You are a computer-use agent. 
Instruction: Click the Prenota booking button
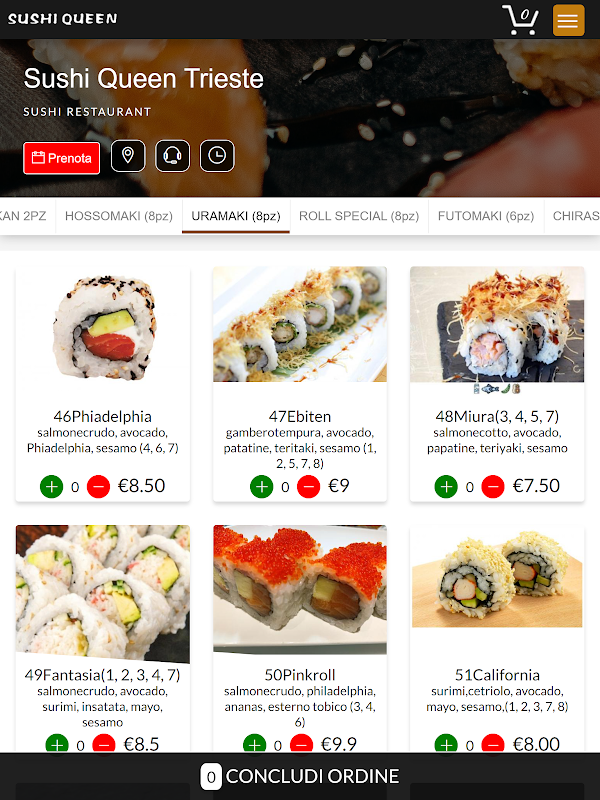(62, 158)
